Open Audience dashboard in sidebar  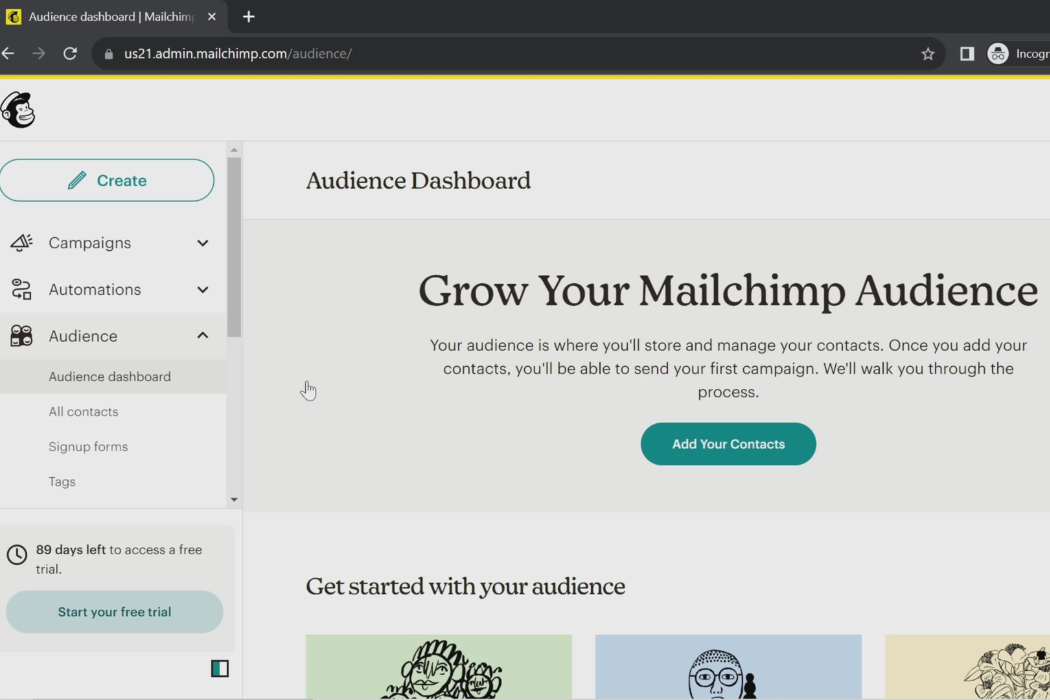[x=110, y=376]
